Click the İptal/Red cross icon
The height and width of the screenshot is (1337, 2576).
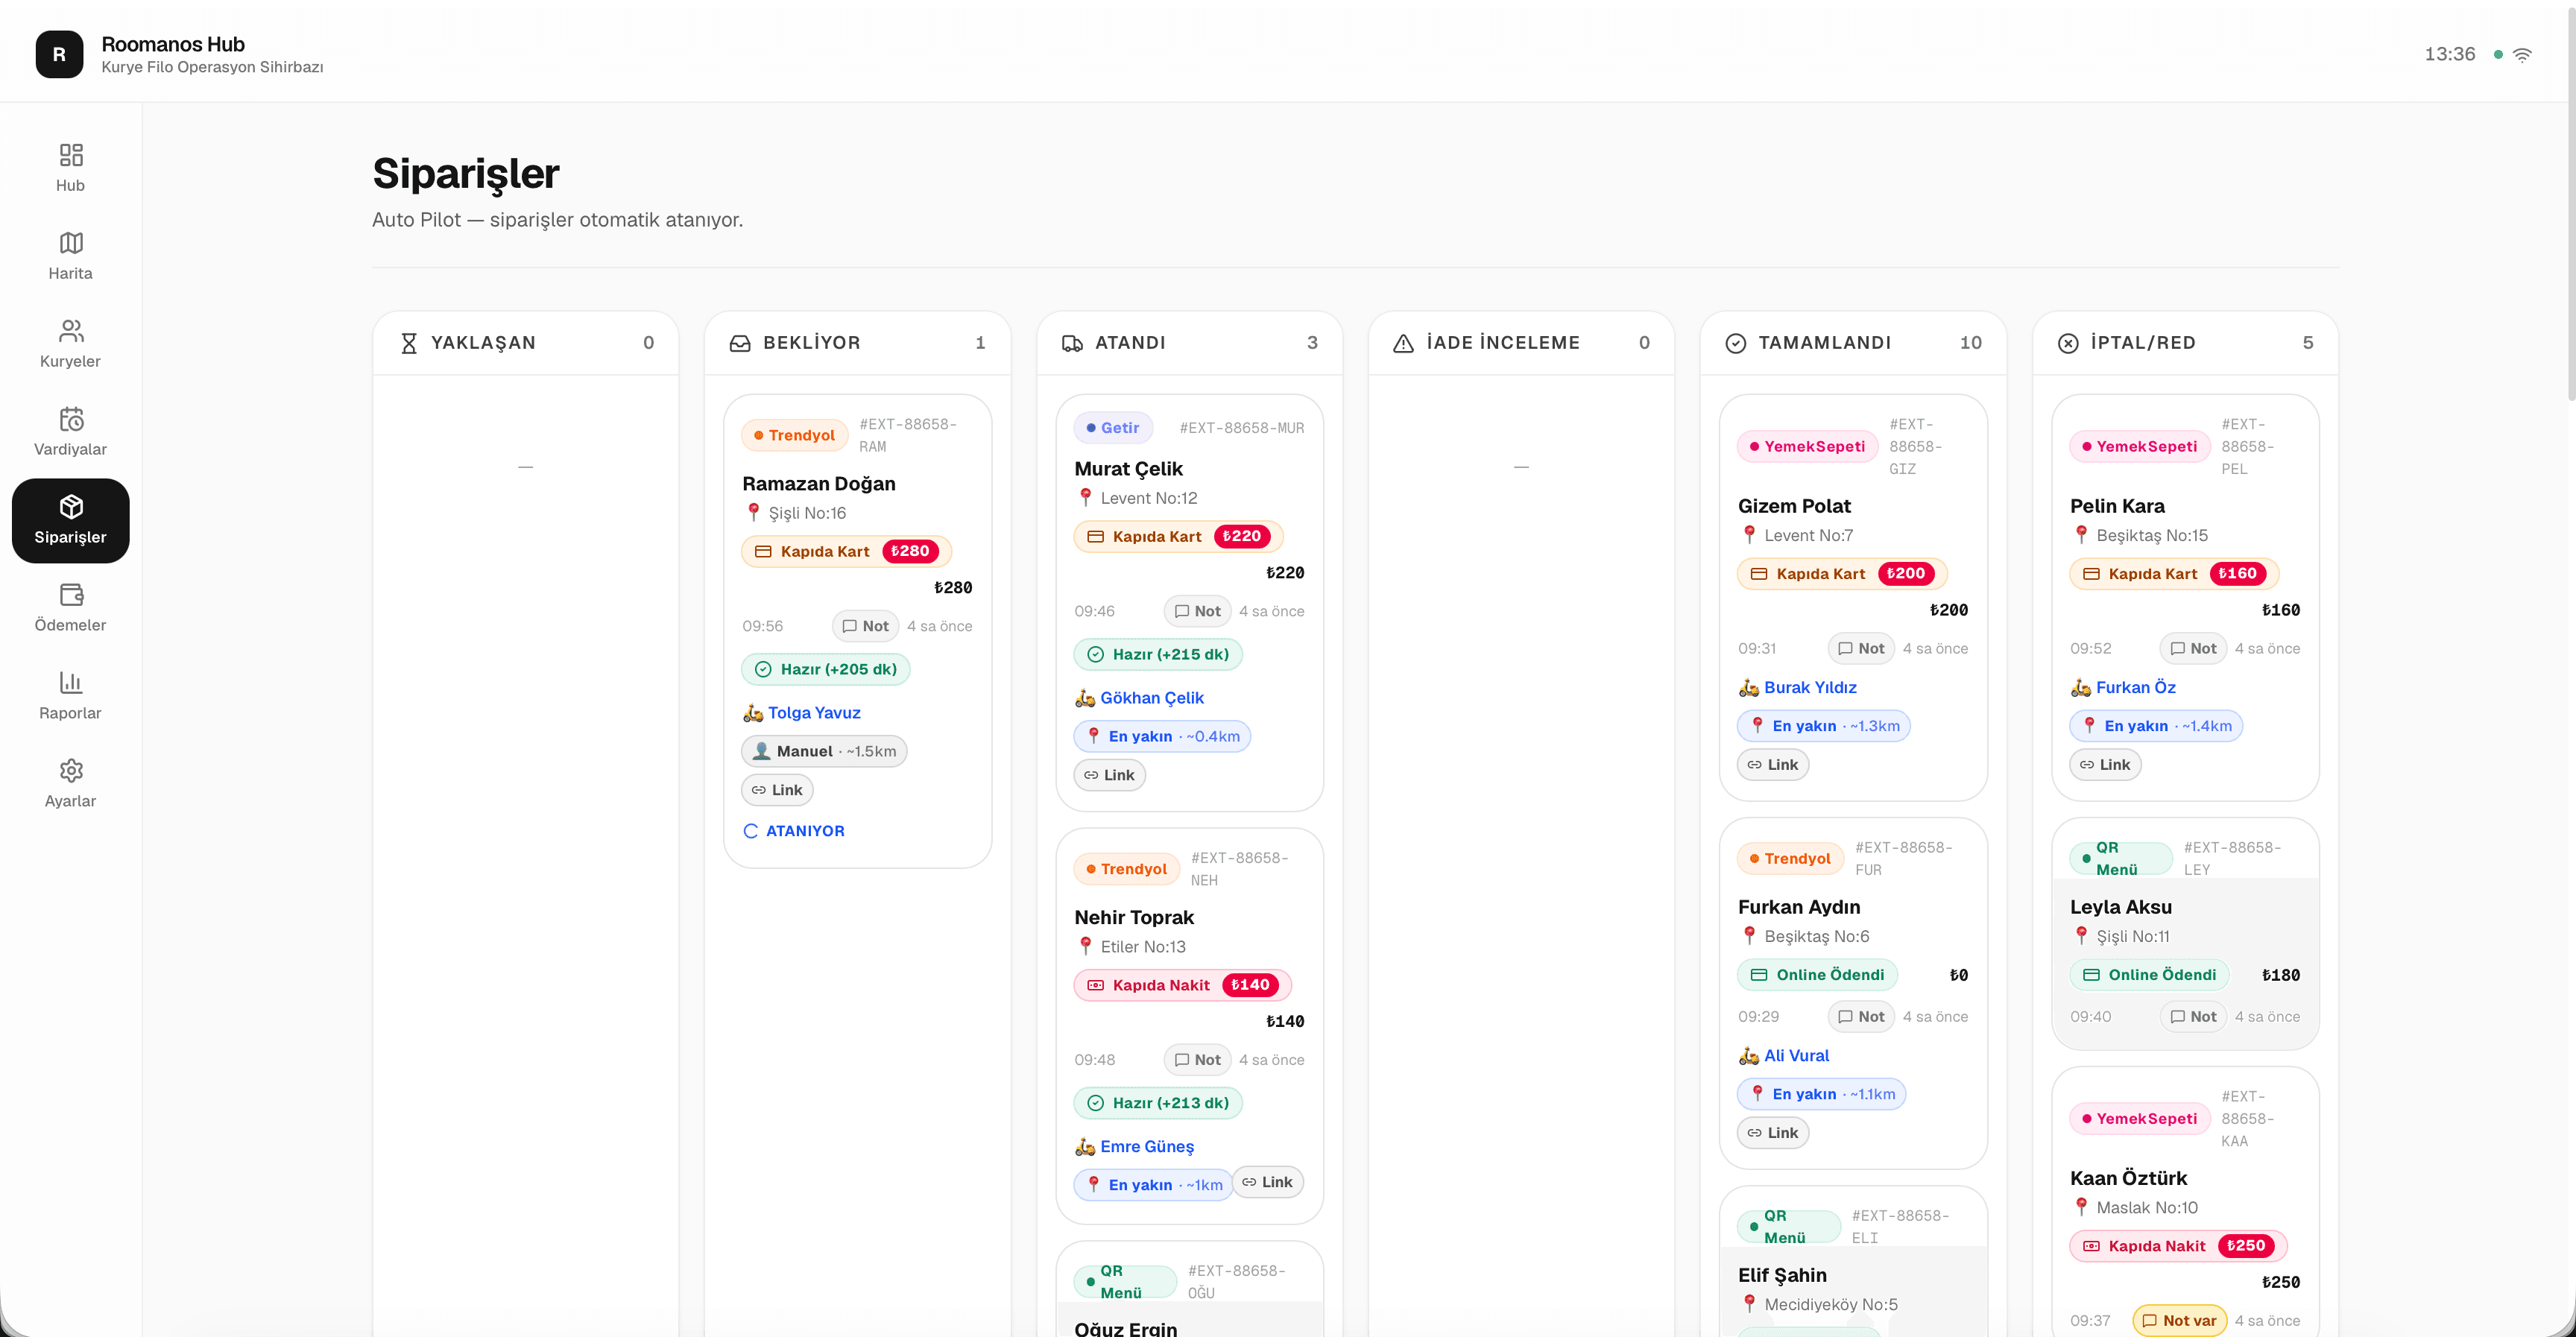click(2068, 343)
